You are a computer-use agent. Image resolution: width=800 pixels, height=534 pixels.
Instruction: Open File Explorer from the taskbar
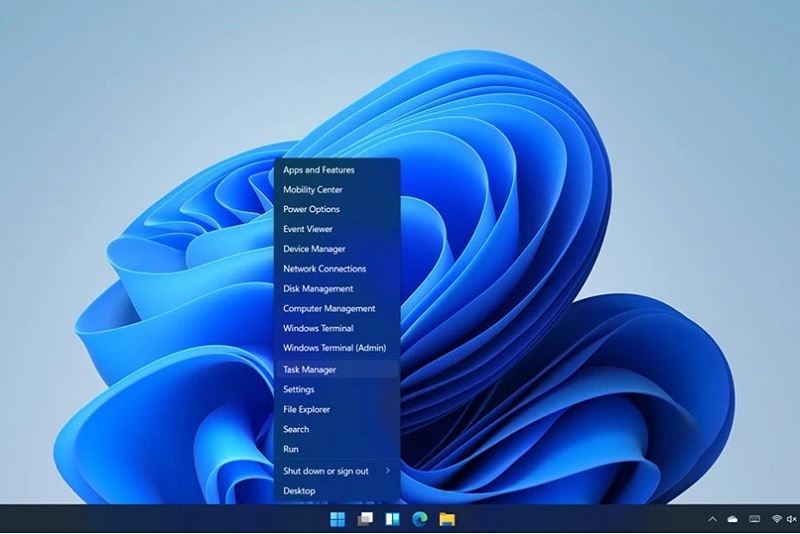[x=447, y=519]
